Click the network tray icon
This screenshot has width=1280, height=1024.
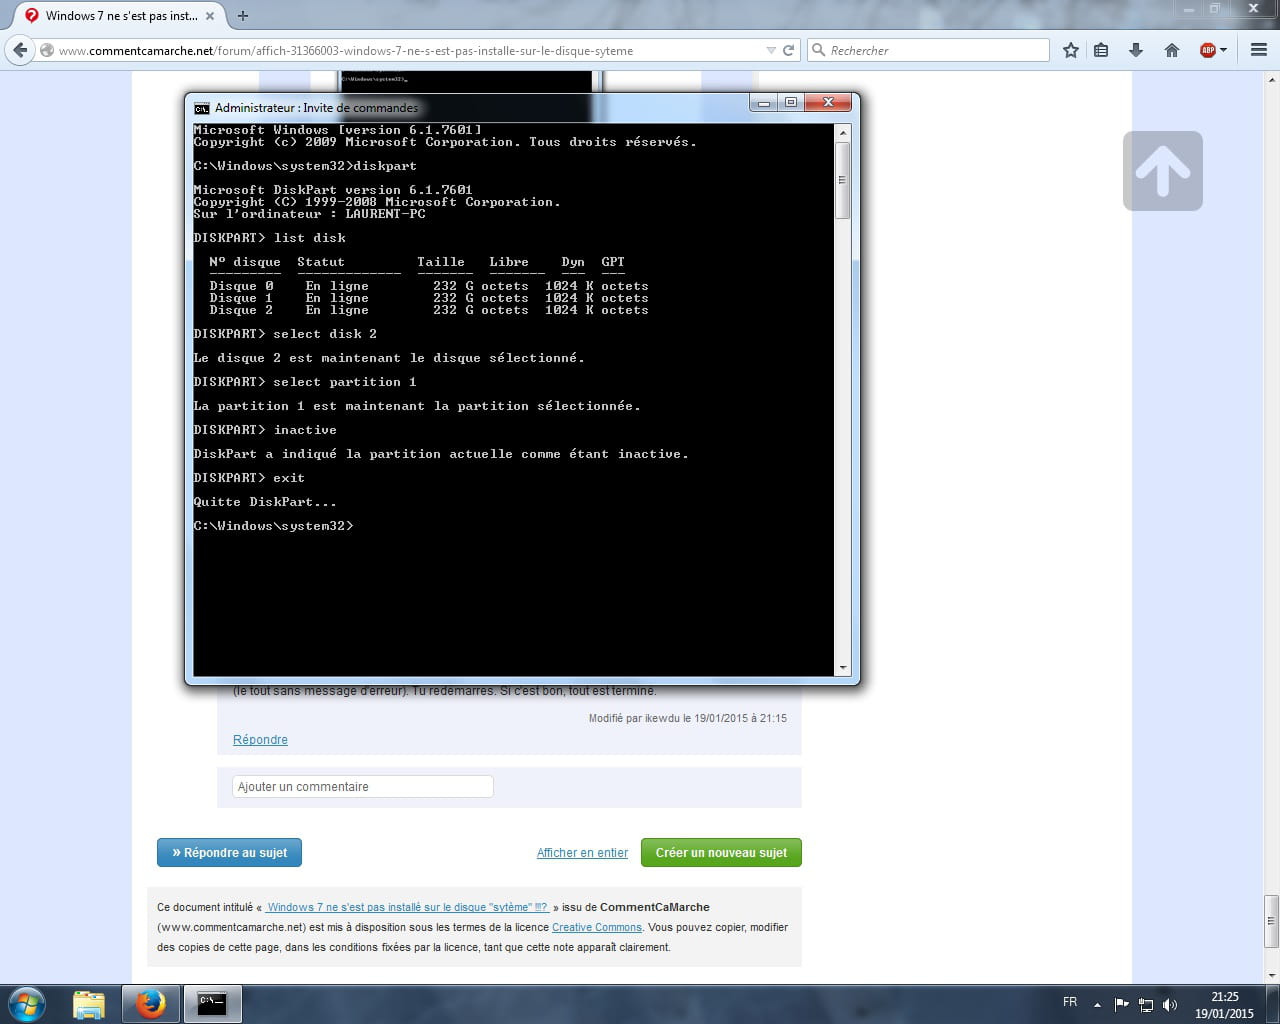[x=1146, y=1005]
